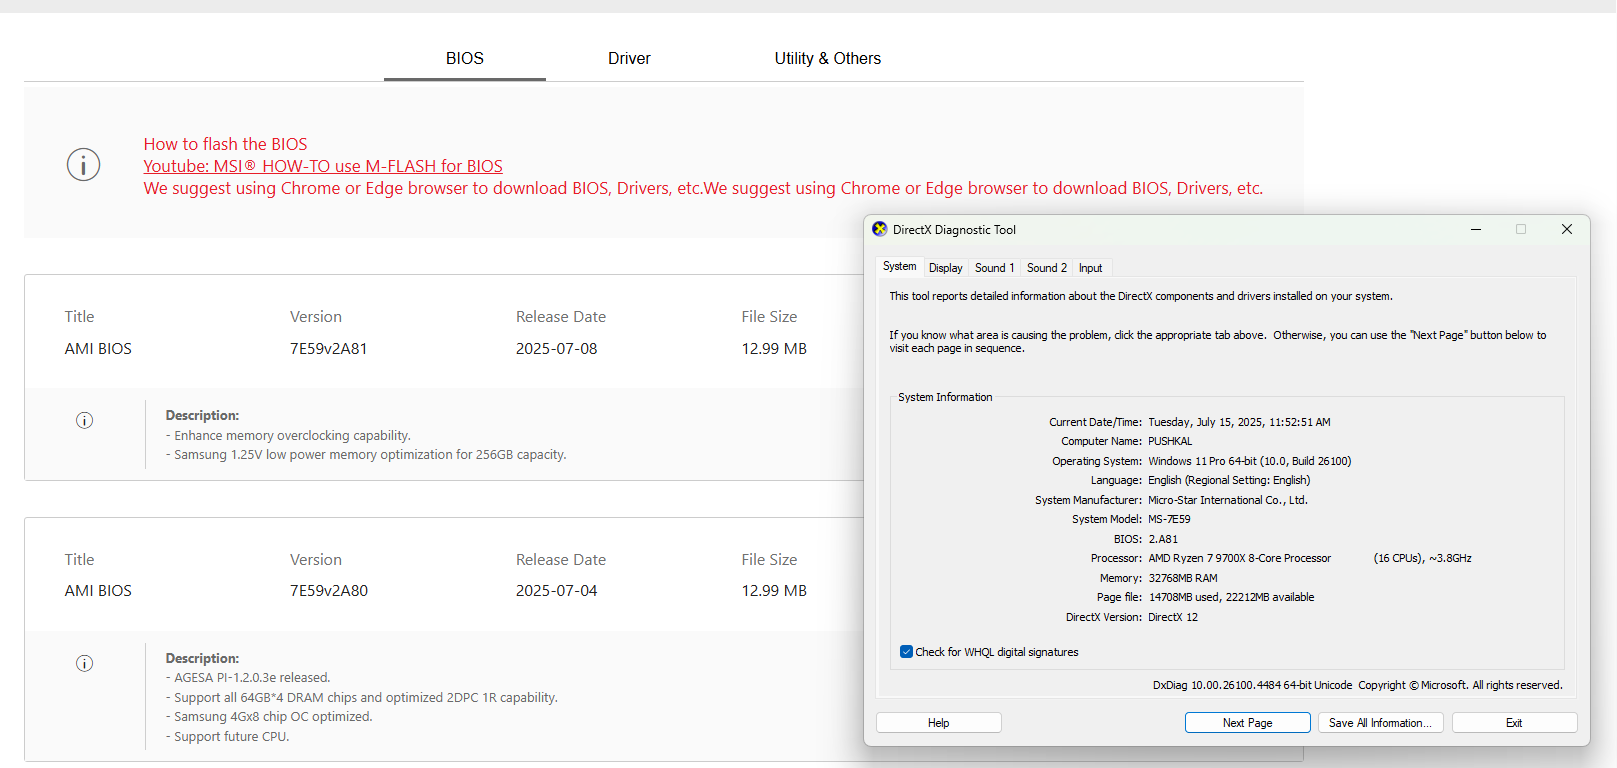Select the BIOS tab
1617x768 pixels.
click(464, 59)
